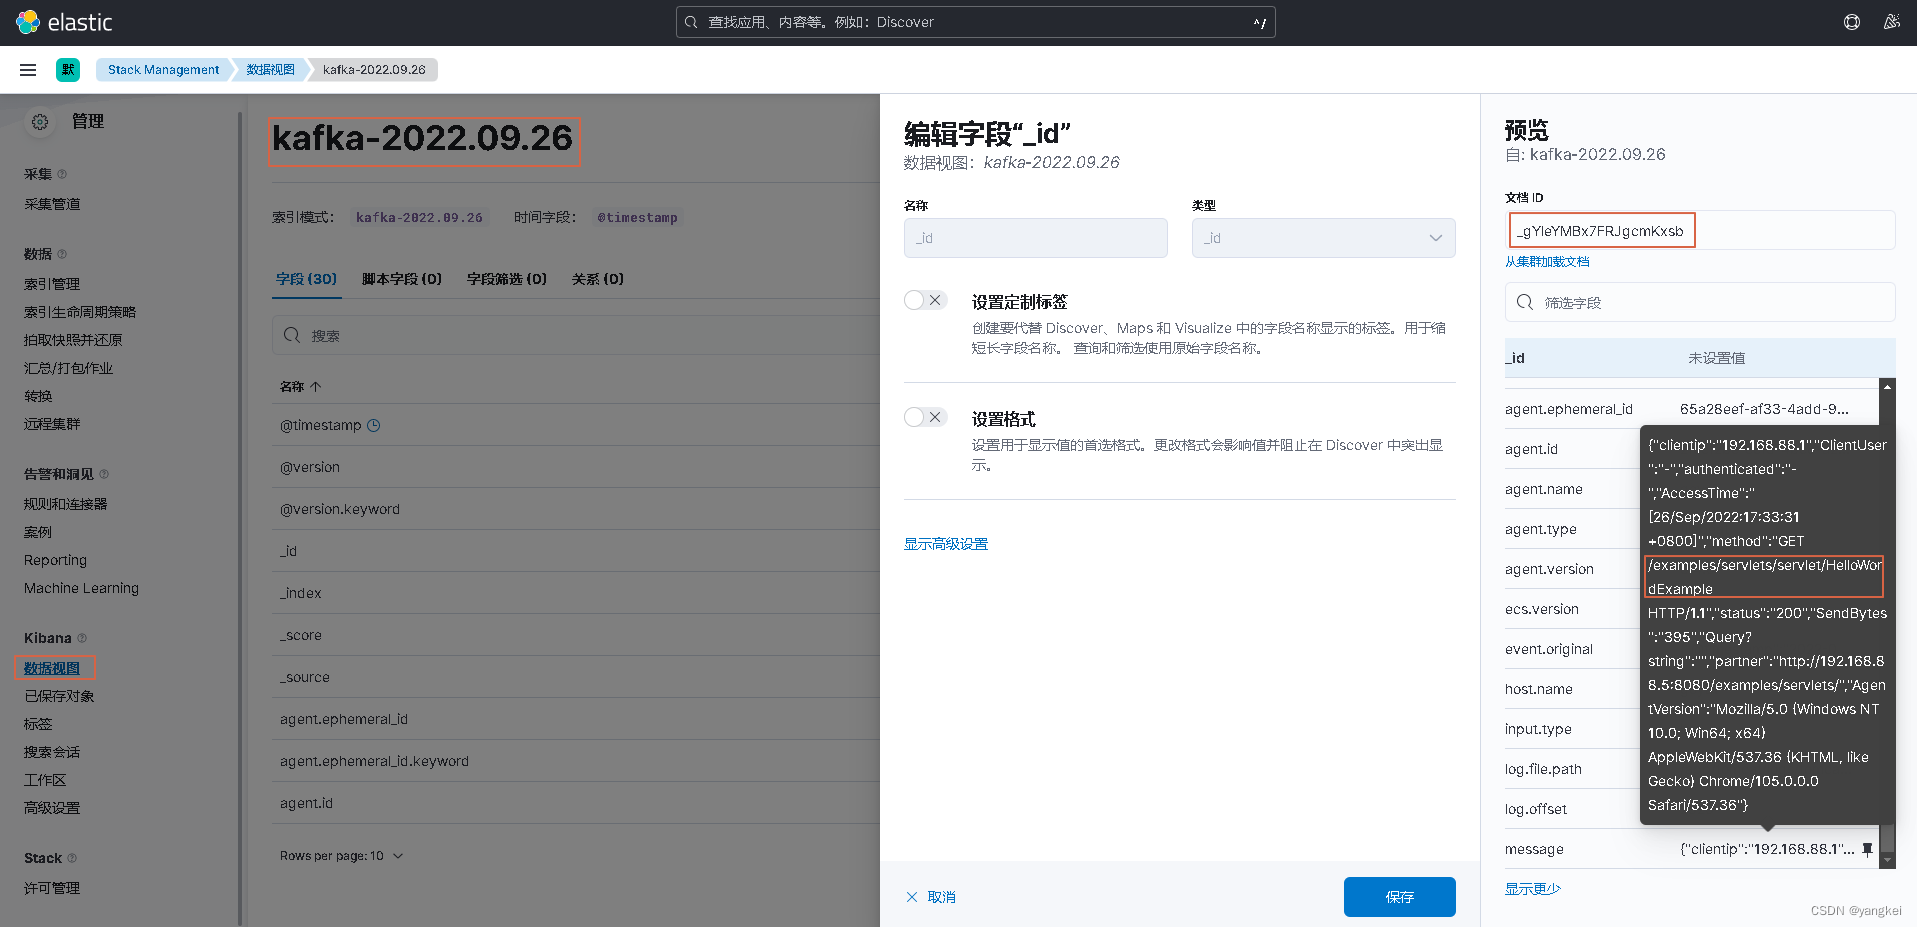This screenshot has height=927, width=1917.
Task: Click the 文档 ID input field
Action: 1700,230
